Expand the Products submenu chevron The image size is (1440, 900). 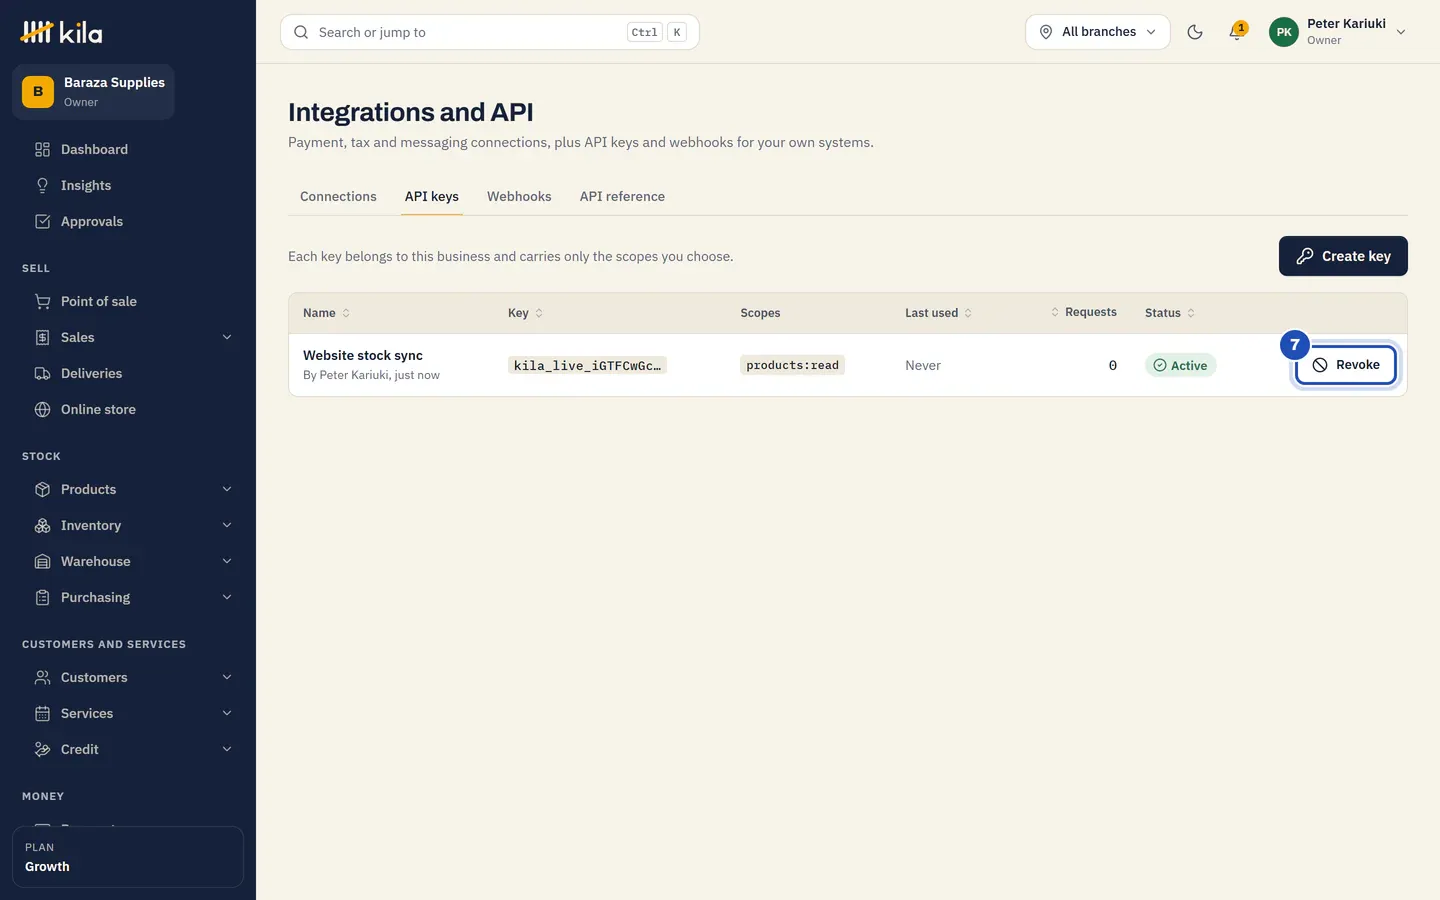click(227, 489)
